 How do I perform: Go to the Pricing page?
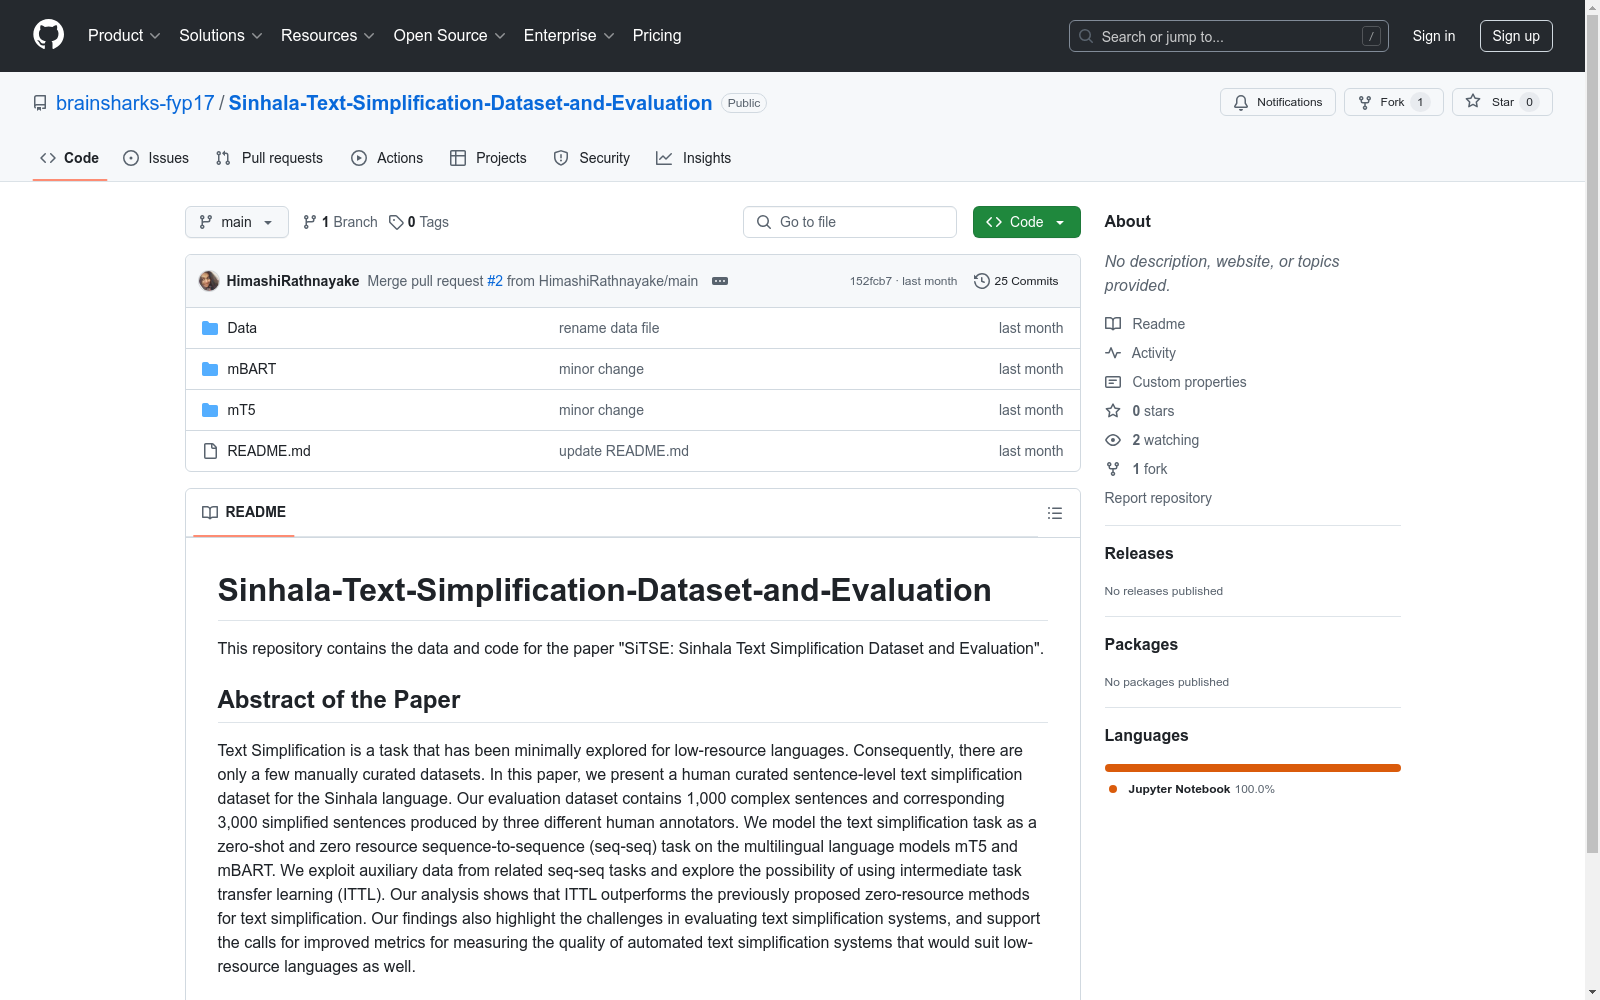click(x=657, y=36)
